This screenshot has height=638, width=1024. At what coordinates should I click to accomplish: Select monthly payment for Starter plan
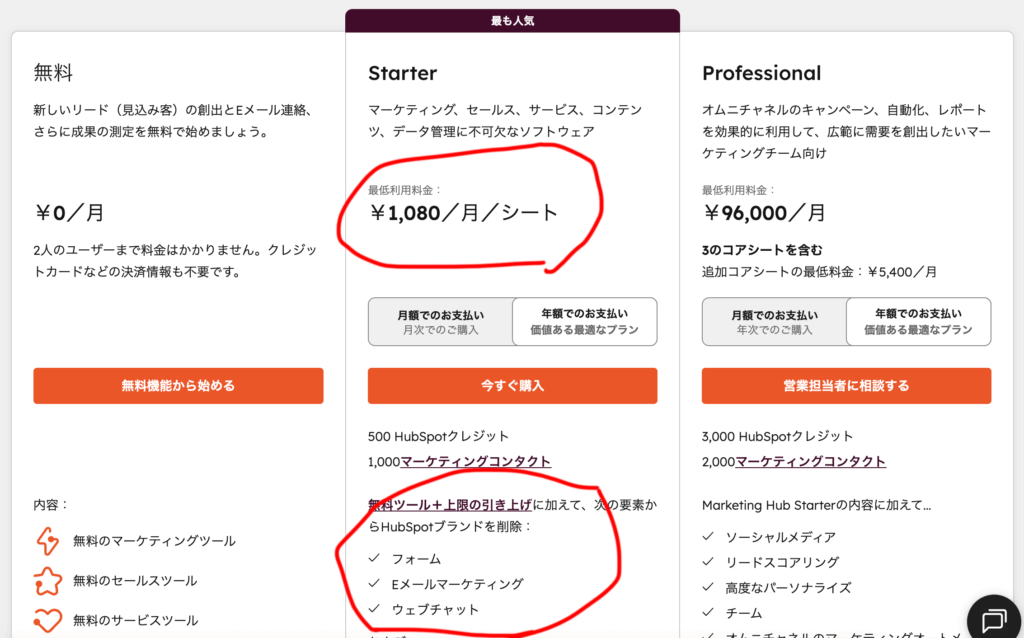click(x=440, y=322)
